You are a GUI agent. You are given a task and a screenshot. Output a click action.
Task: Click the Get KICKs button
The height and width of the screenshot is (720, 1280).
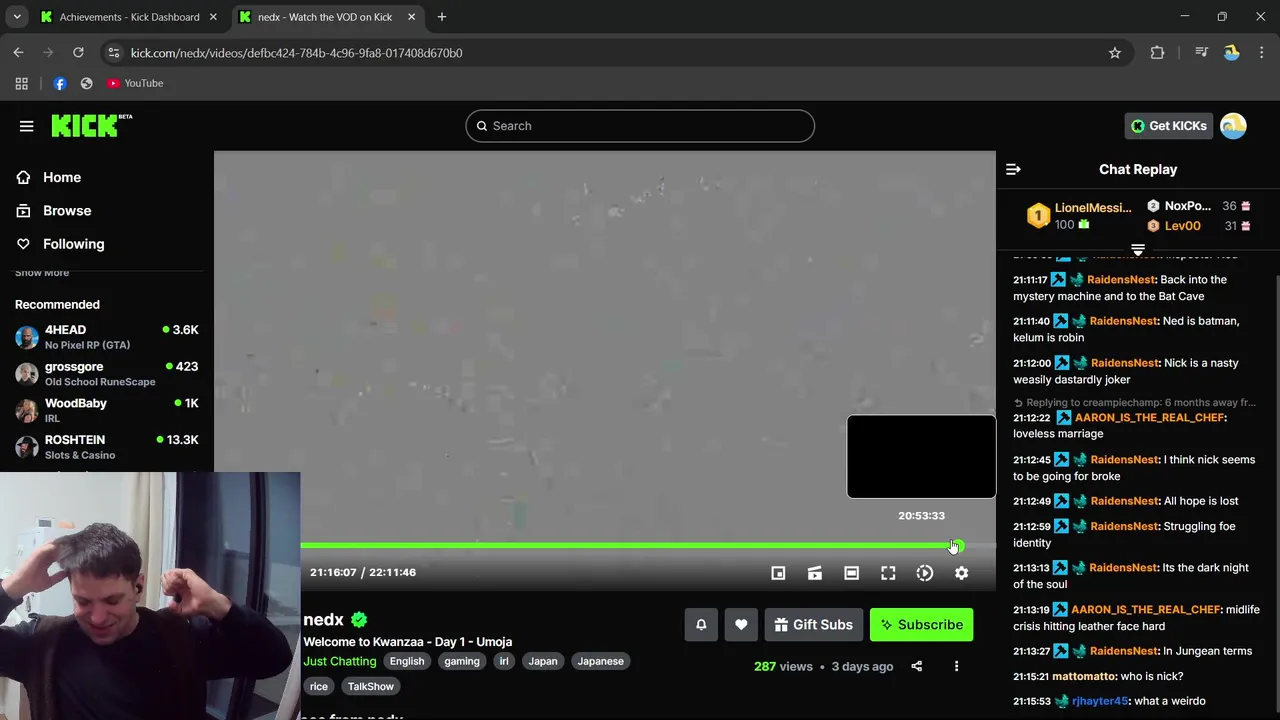(x=1169, y=126)
